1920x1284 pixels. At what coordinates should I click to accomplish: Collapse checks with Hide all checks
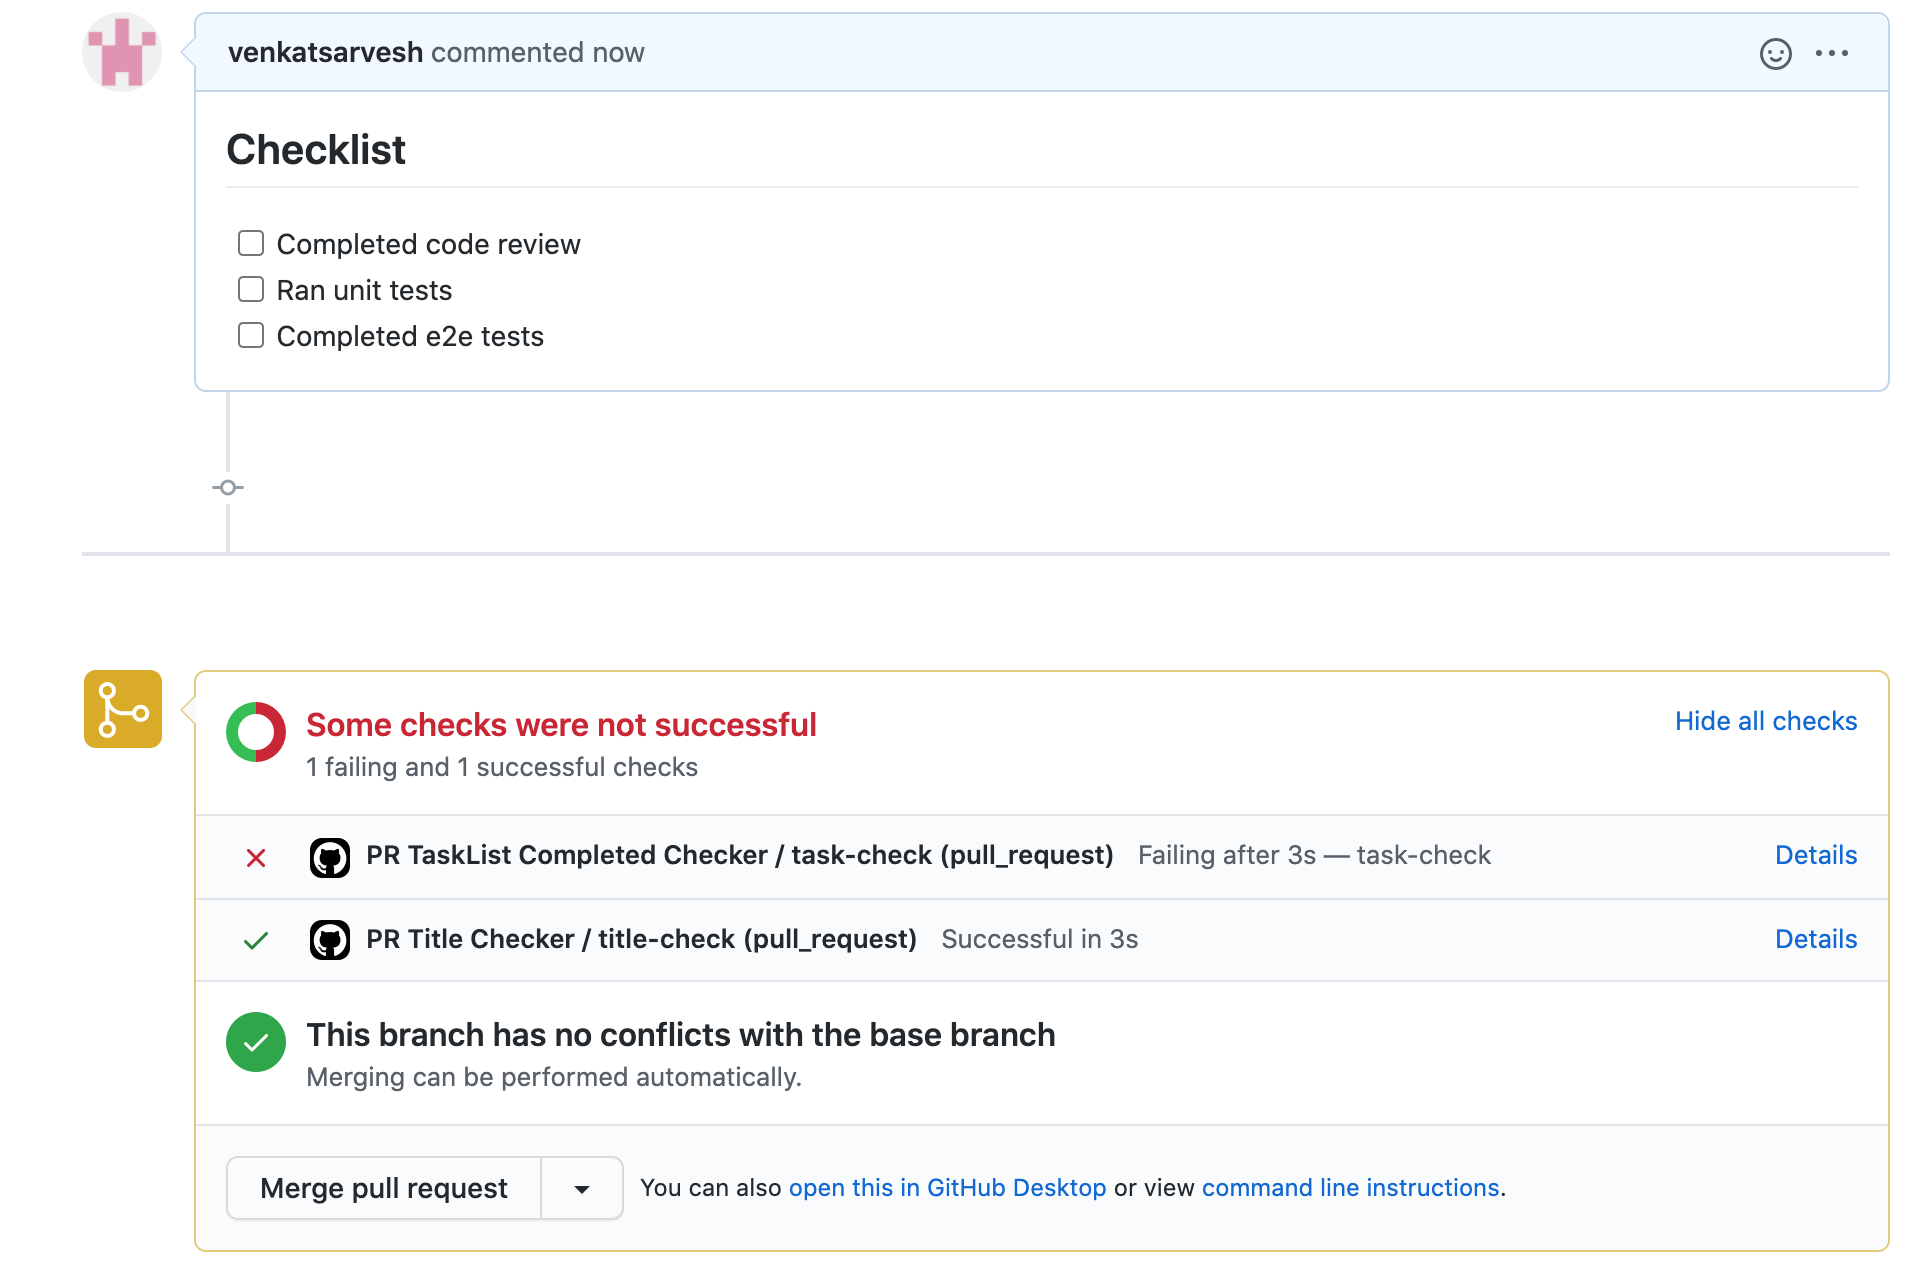pyautogui.click(x=1765, y=721)
